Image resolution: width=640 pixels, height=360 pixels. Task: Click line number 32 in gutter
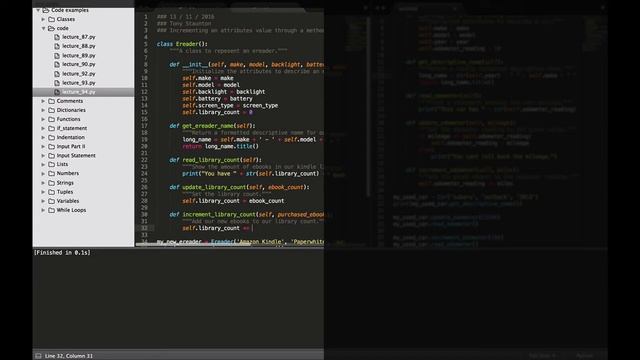(144, 228)
